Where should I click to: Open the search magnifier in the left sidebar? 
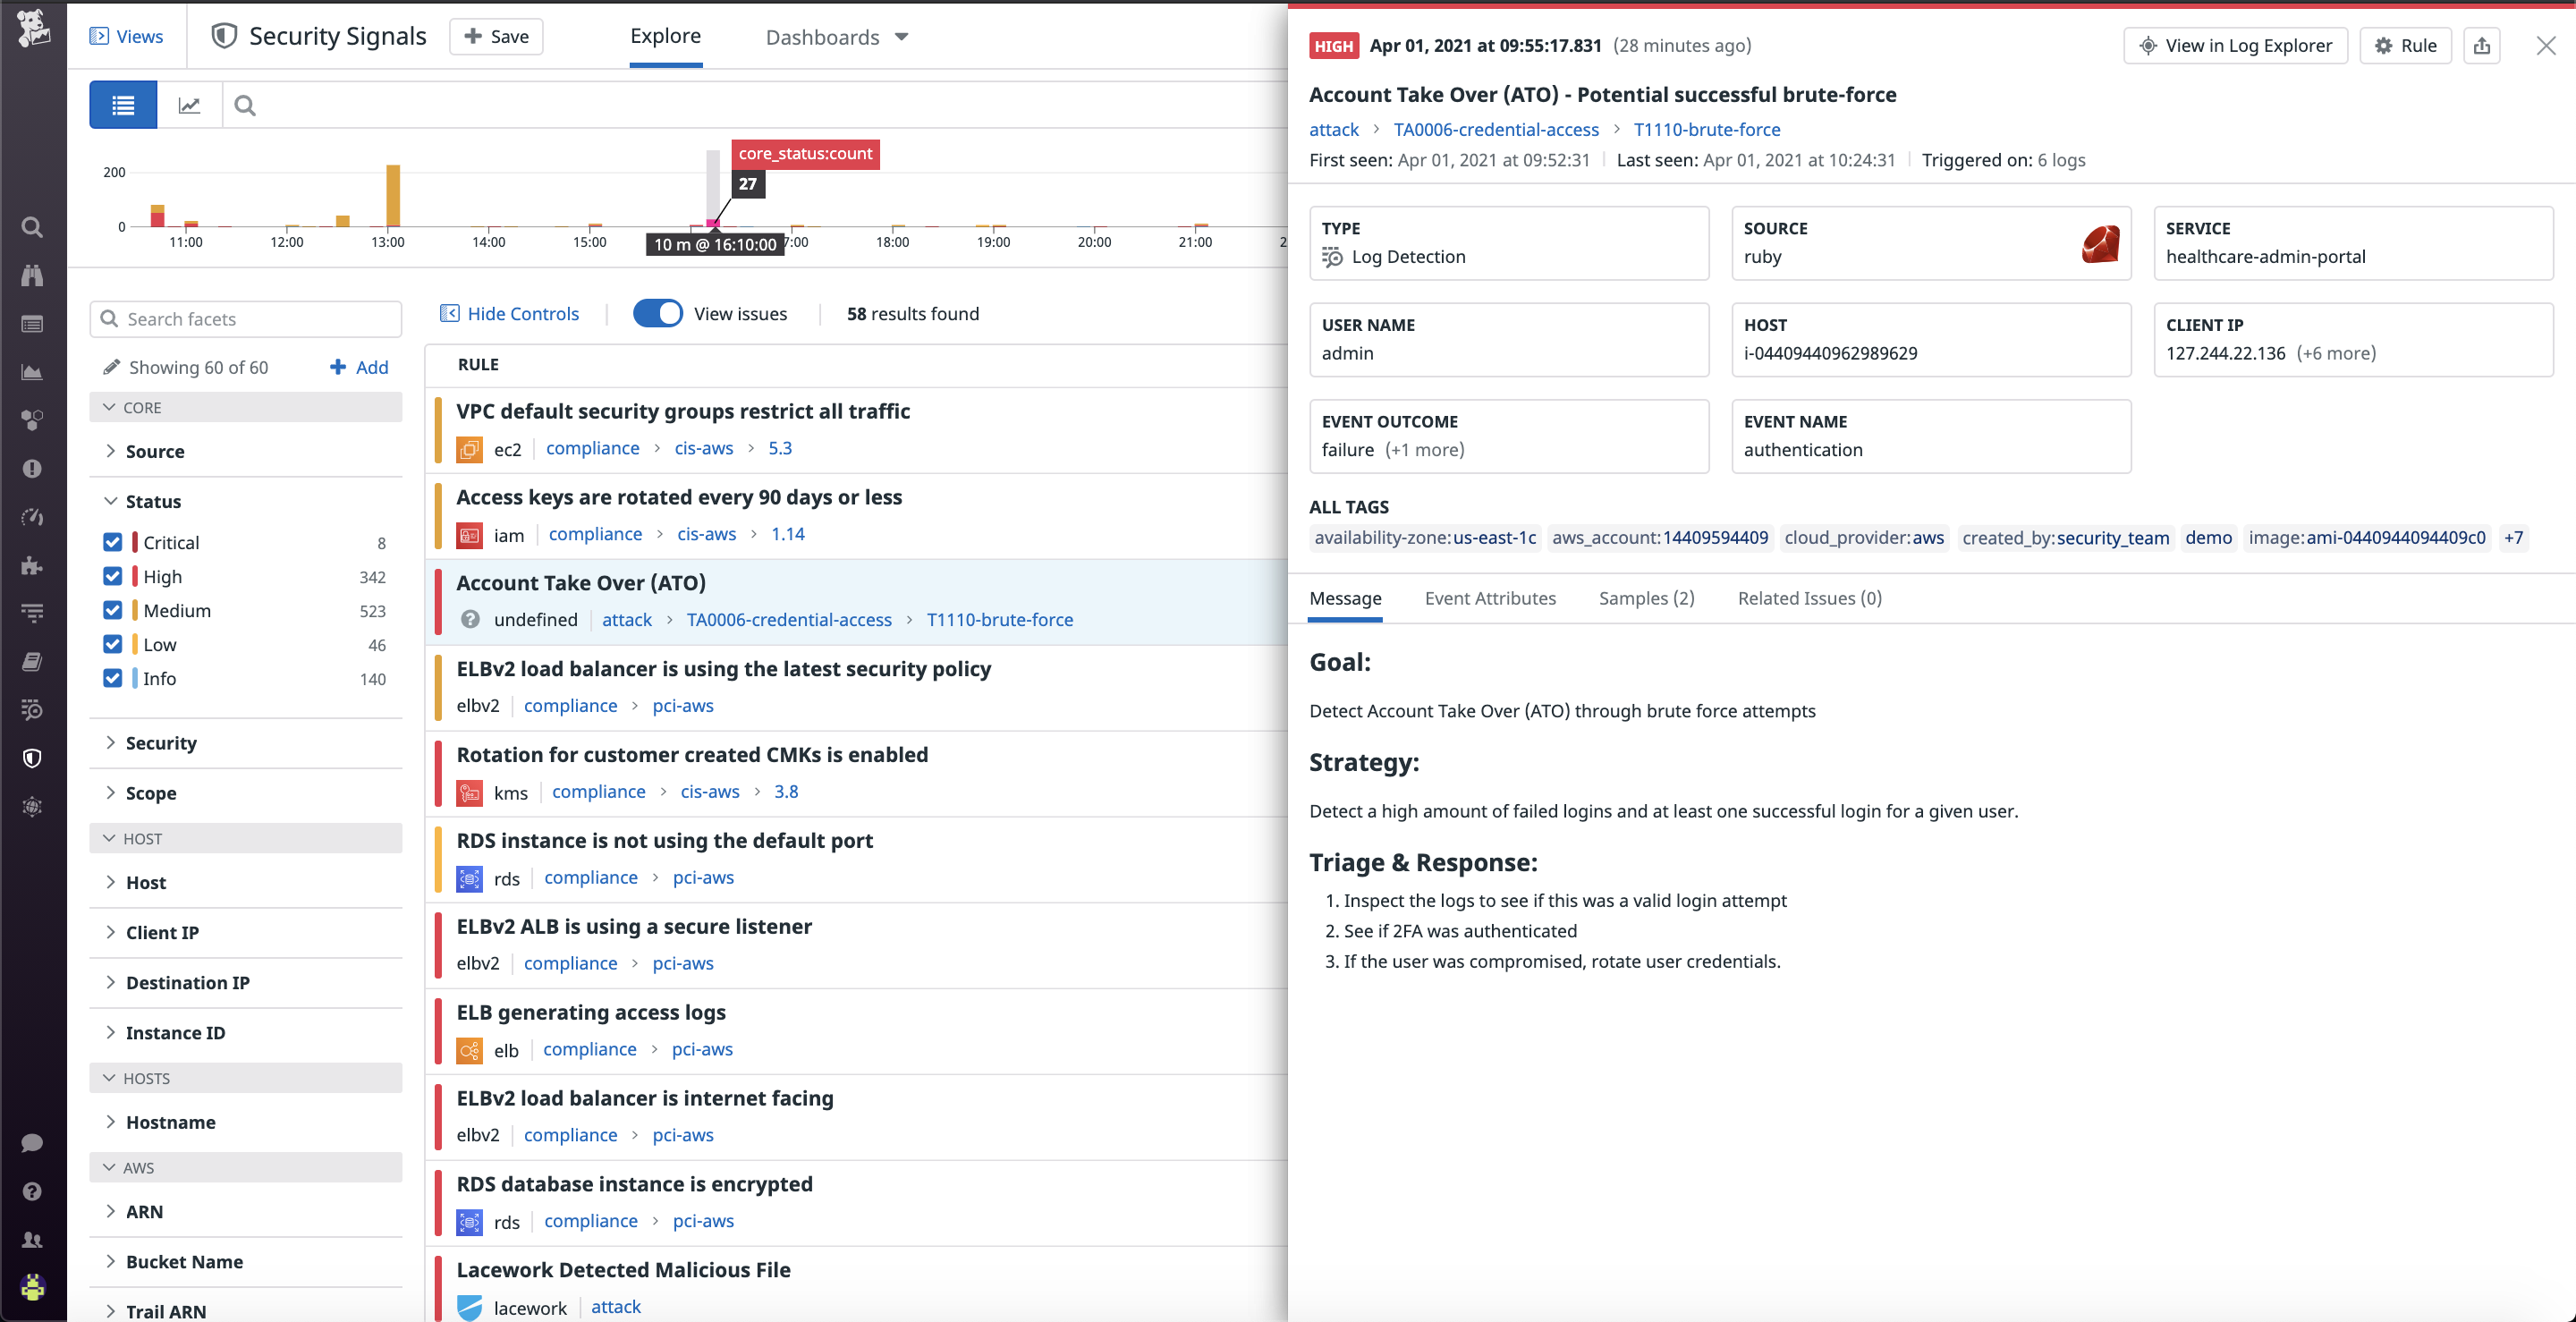pos(32,227)
